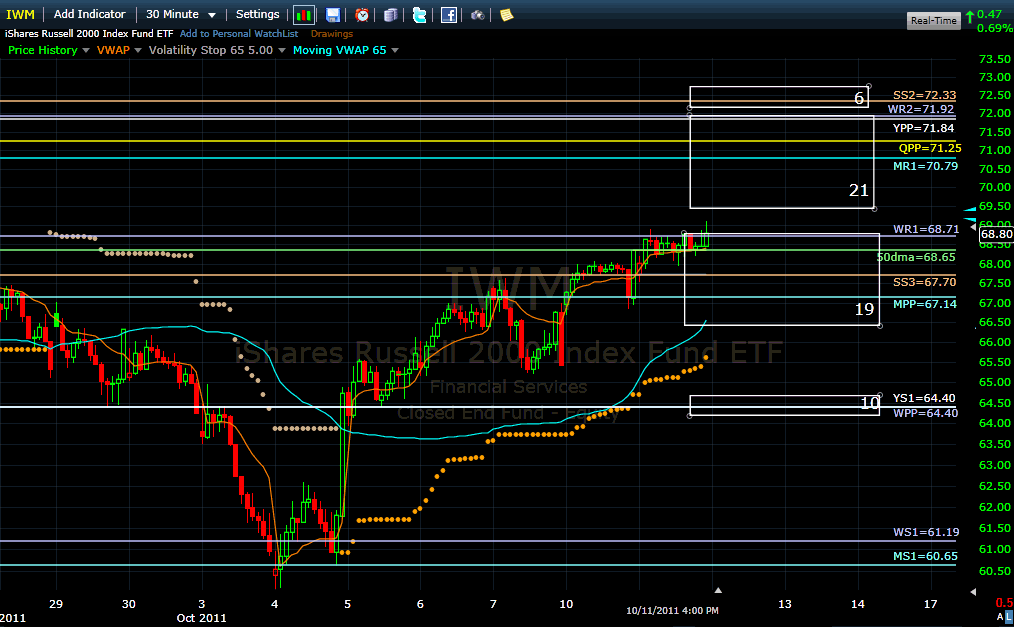
Task: Click the white triangle marker on the time axis
Action: pyautogui.click(x=718, y=590)
